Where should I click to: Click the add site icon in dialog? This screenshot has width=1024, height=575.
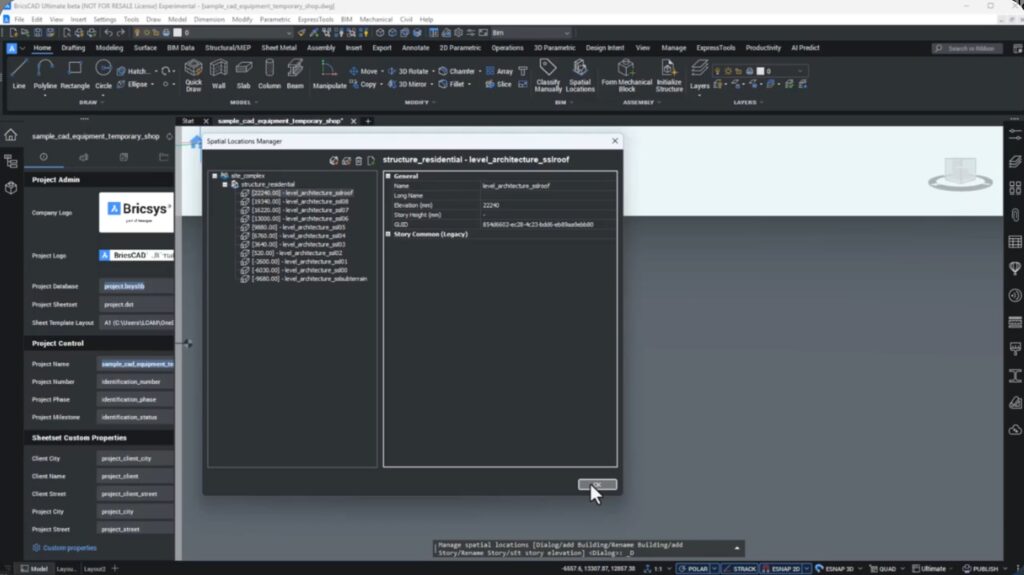[x=334, y=161]
